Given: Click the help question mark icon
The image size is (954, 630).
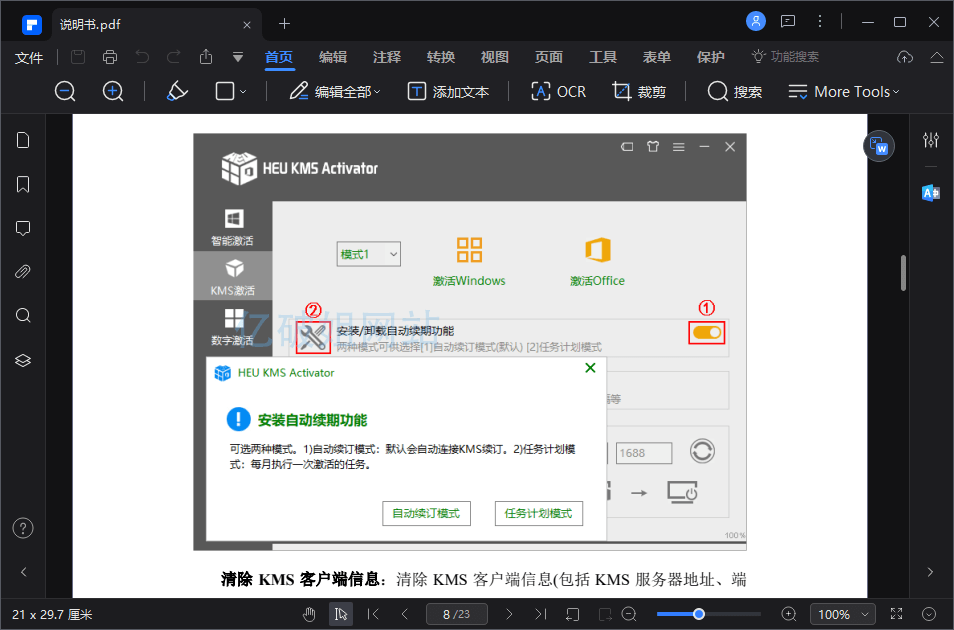Looking at the screenshot, I should [23, 528].
